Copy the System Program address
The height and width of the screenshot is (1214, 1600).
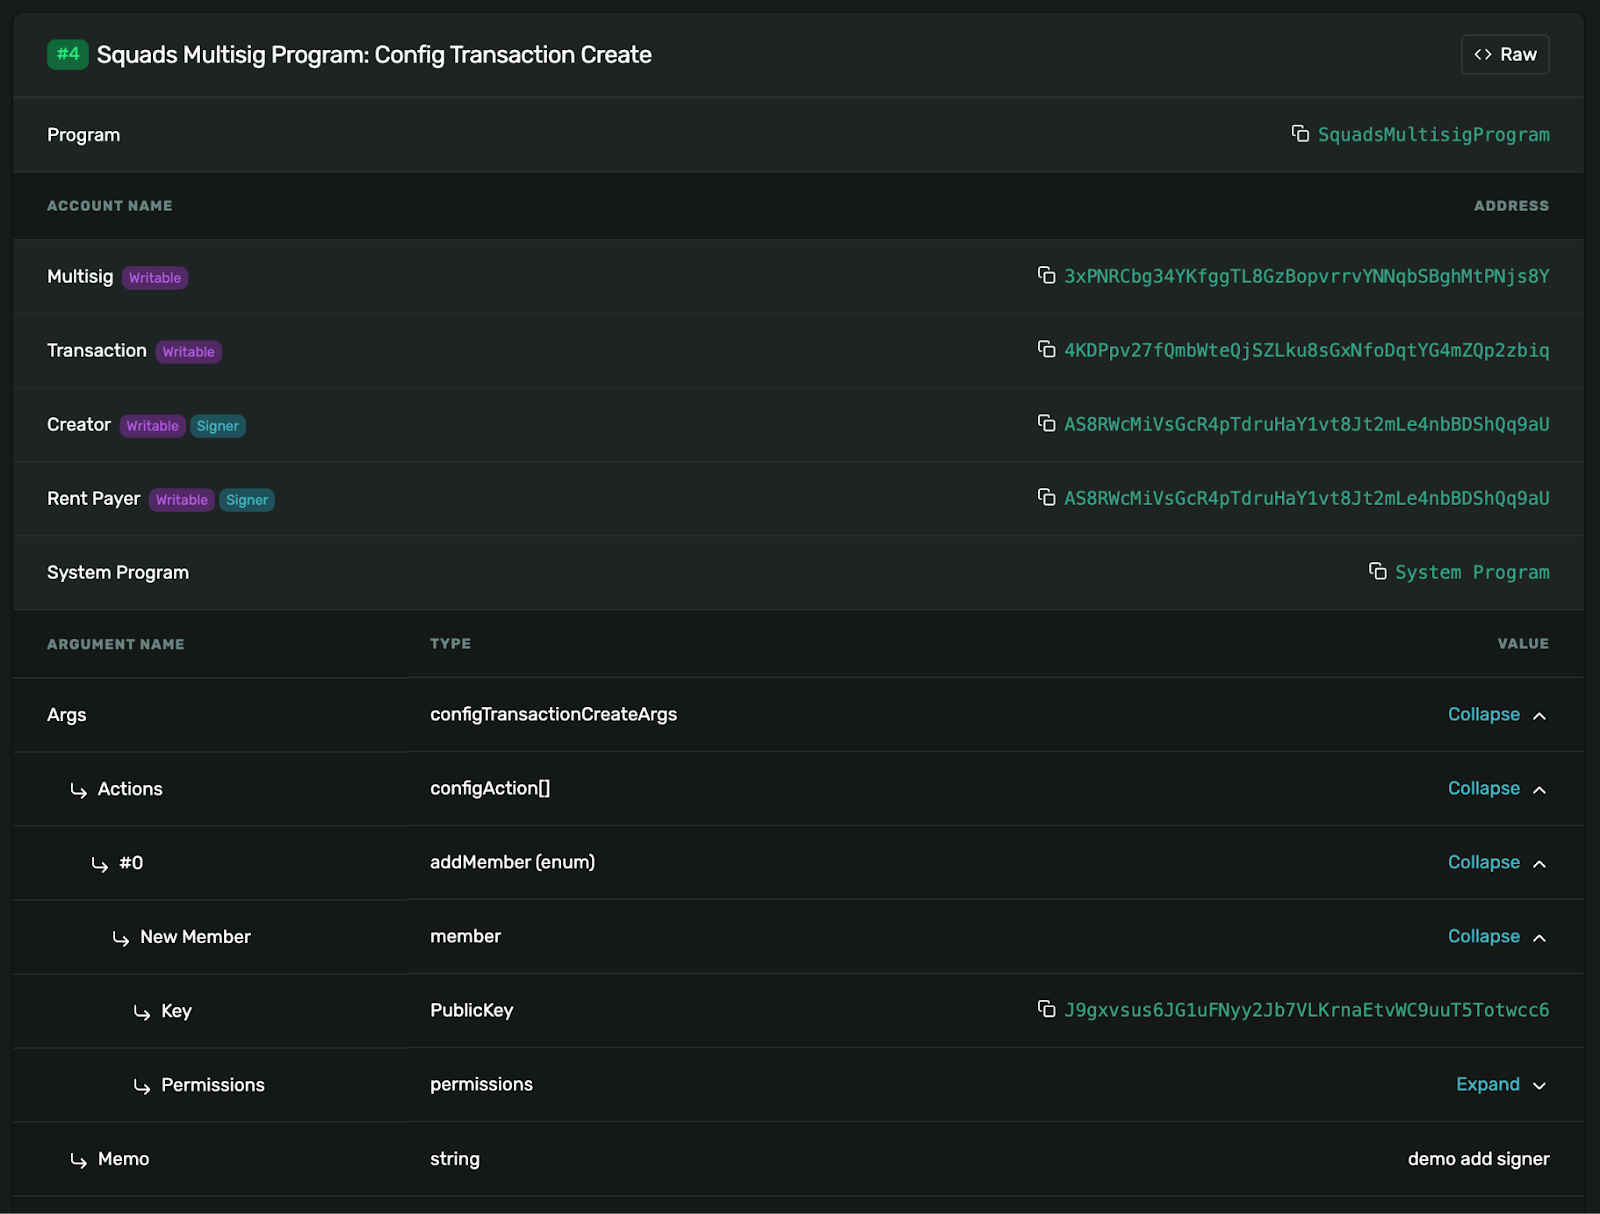click(1377, 571)
